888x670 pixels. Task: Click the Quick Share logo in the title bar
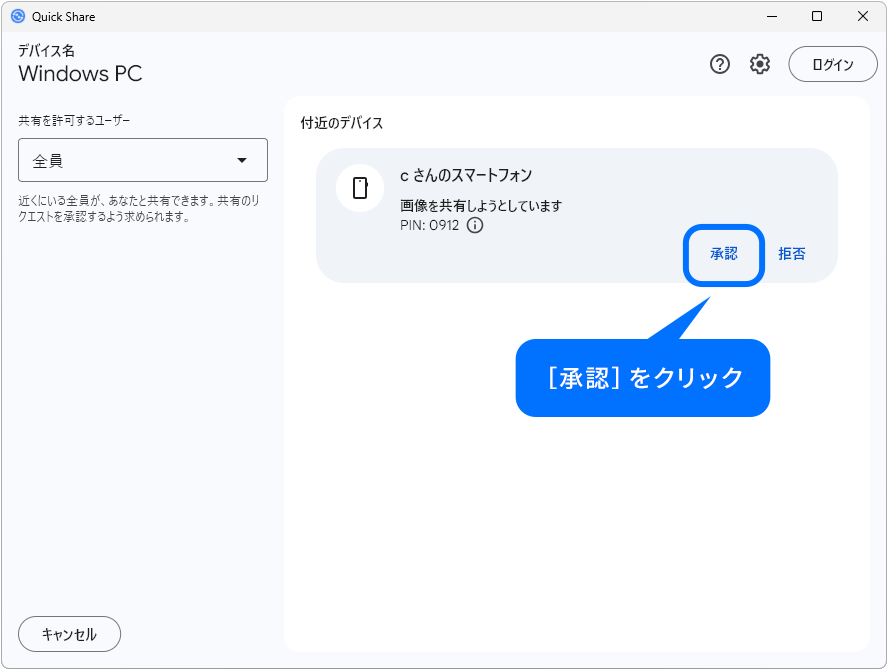click(16, 16)
